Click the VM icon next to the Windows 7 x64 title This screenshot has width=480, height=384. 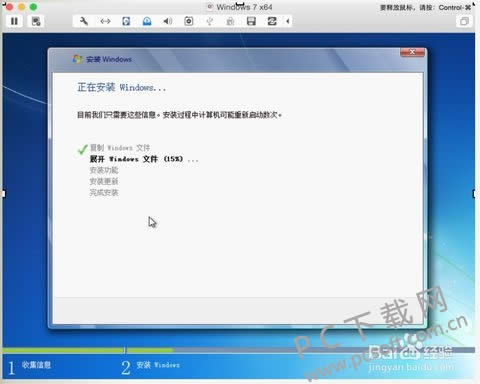tap(210, 7)
